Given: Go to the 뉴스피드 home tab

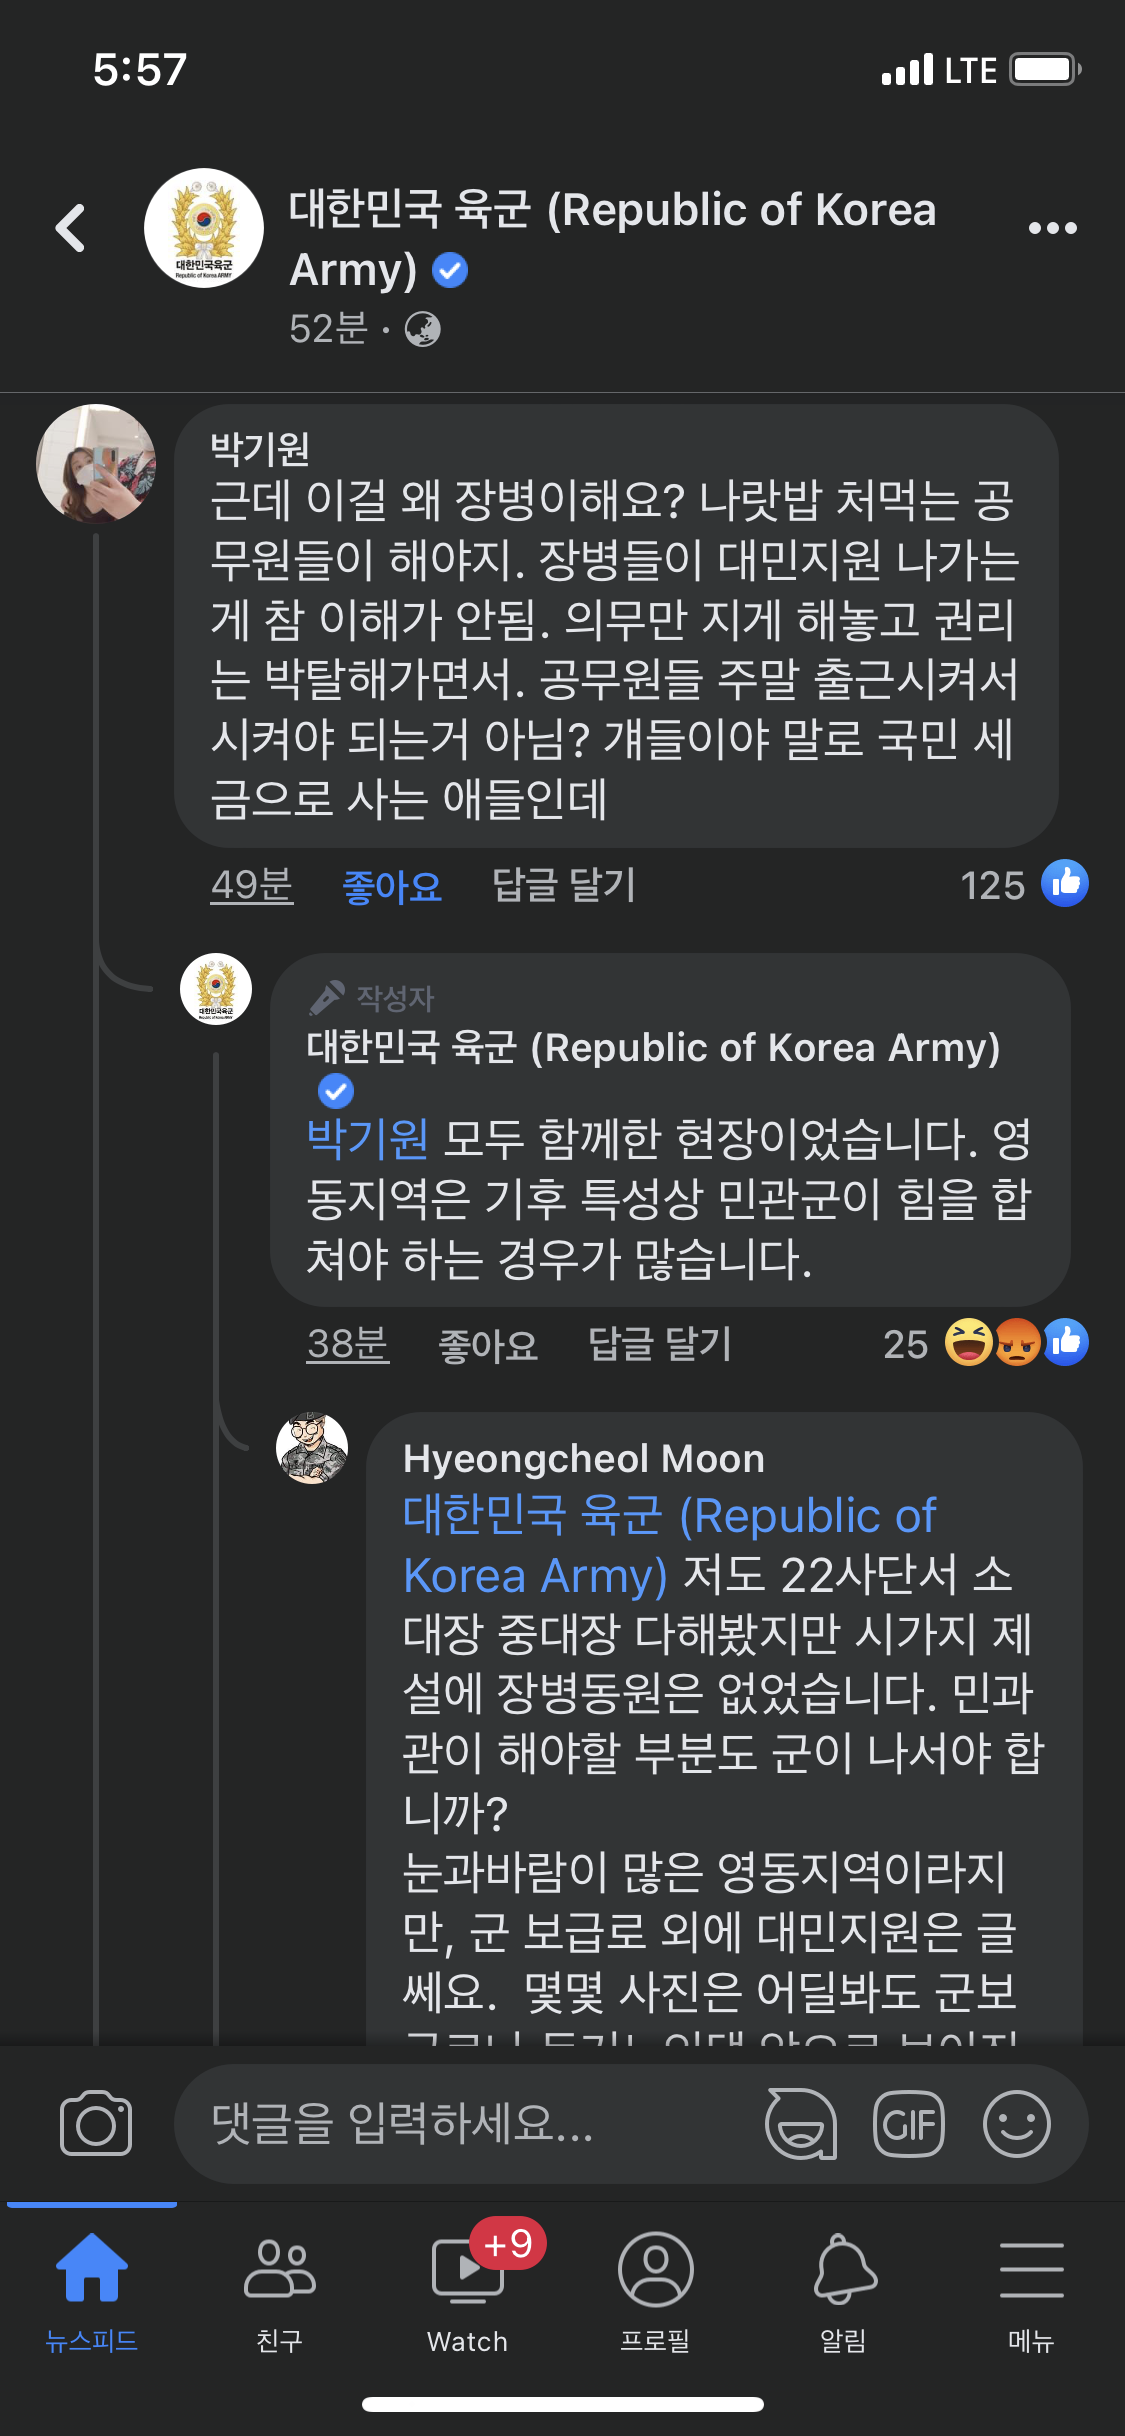Looking at the screenshot, I should [x=91, y=2287].
